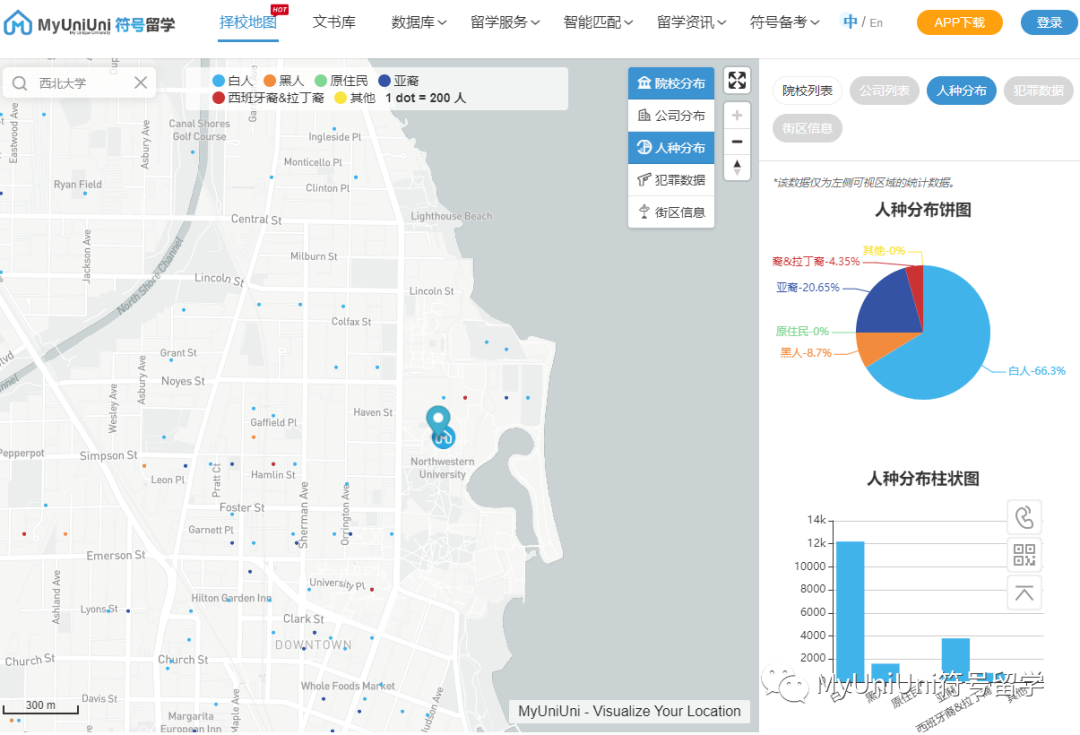Click the fullscreen map icon
Image resolution: width=1080 pixels, height=735 pixels.
737,81
